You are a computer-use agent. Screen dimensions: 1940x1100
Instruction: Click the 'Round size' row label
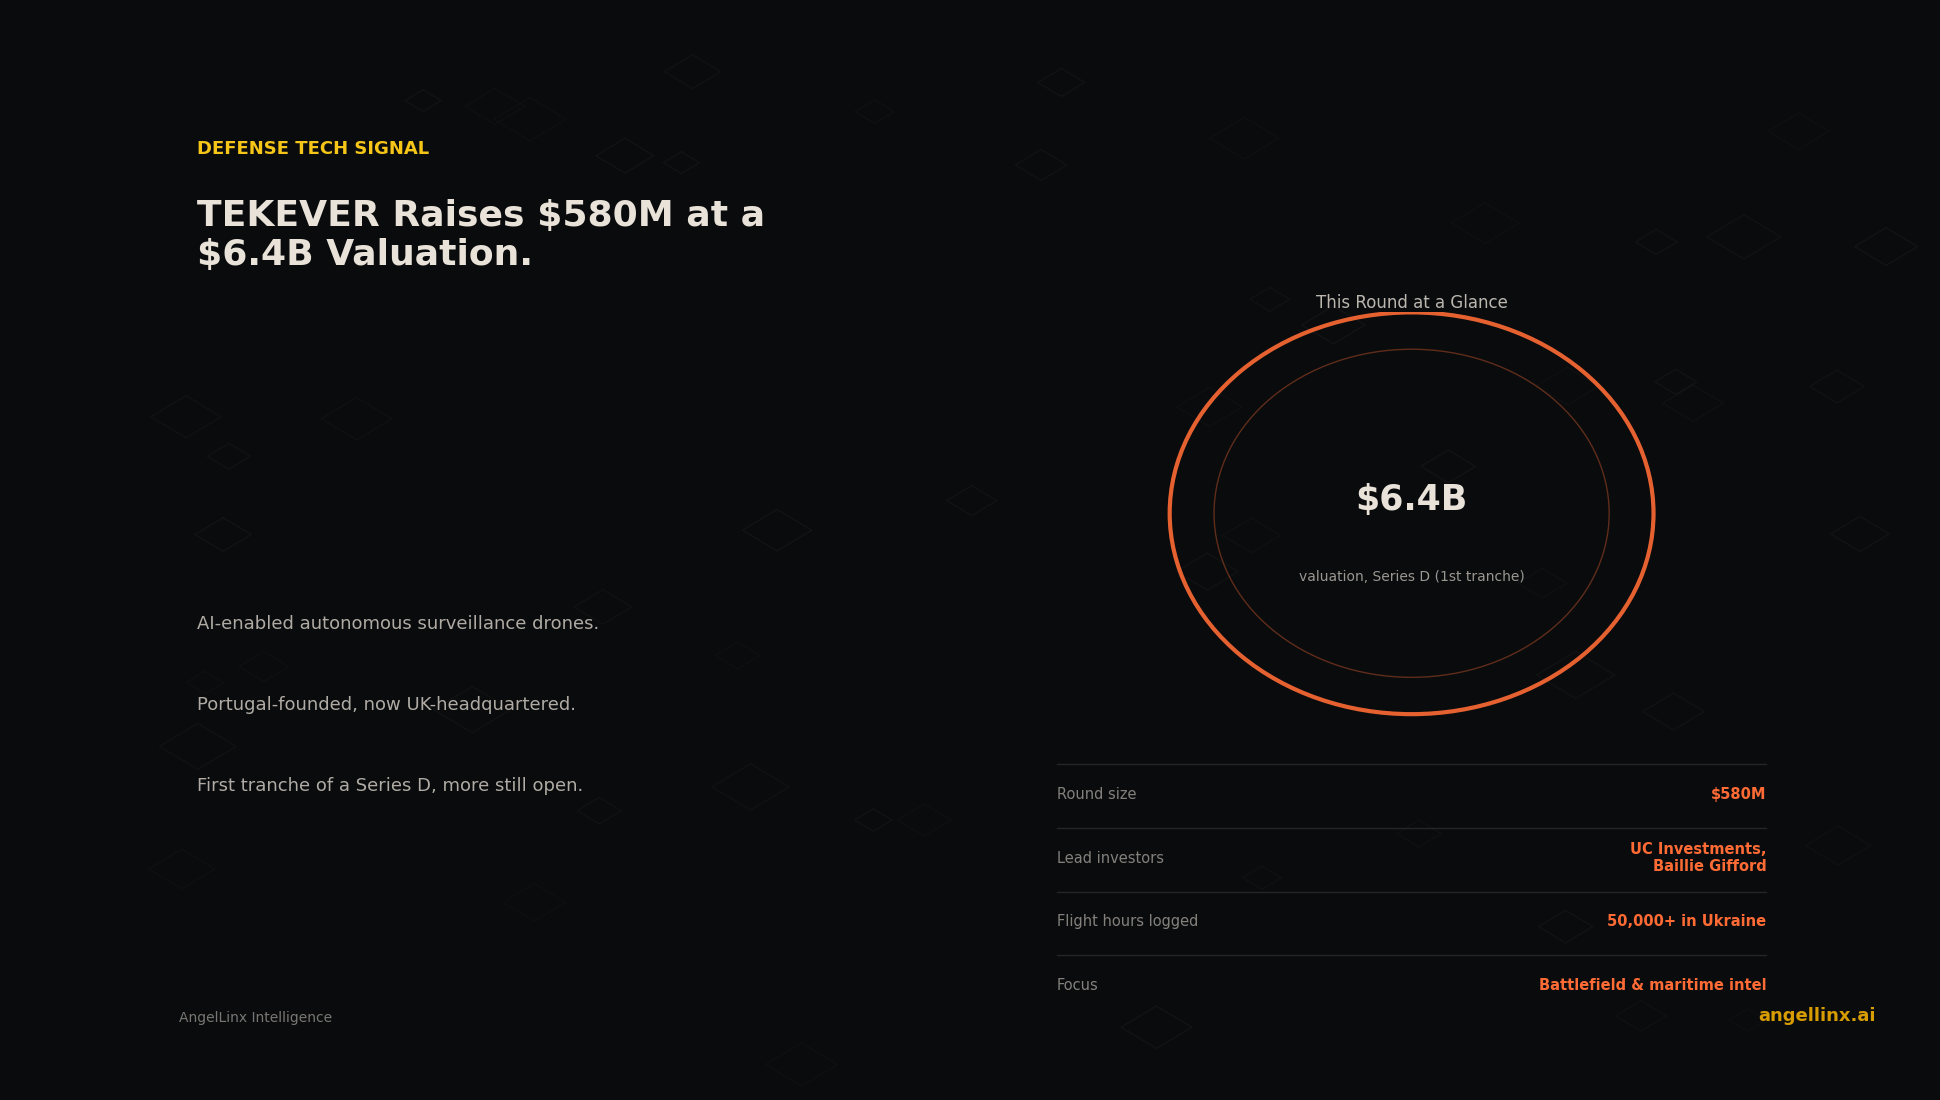coord(1096,794)
